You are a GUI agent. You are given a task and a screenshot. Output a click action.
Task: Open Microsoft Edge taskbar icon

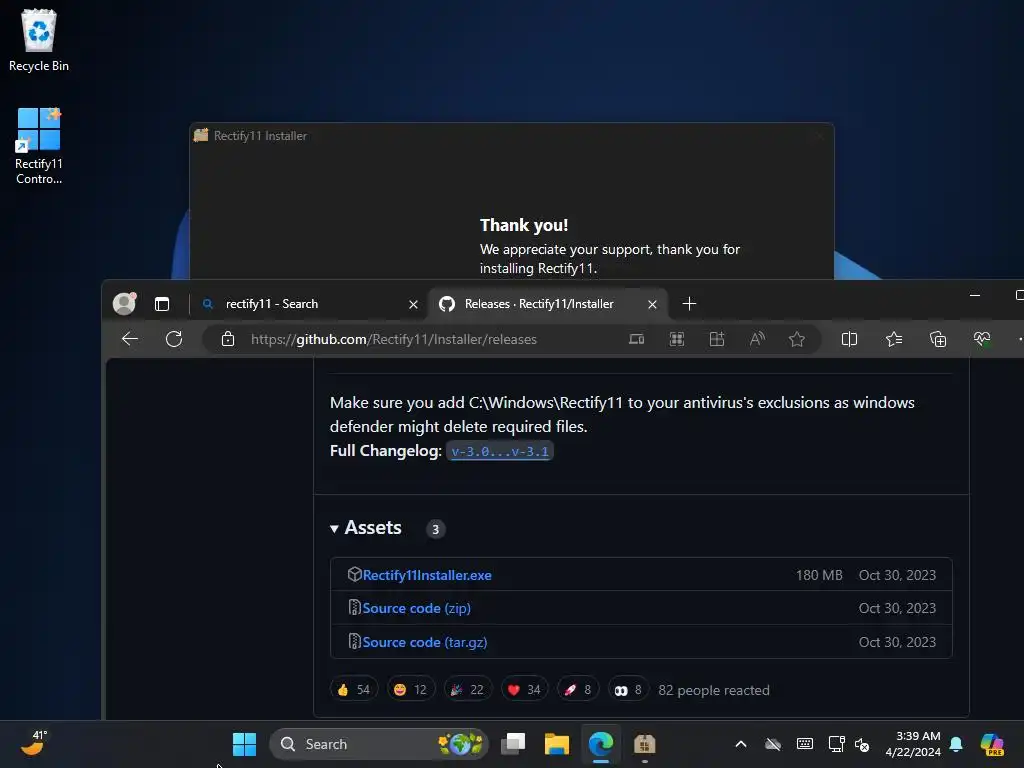(600, 744)
